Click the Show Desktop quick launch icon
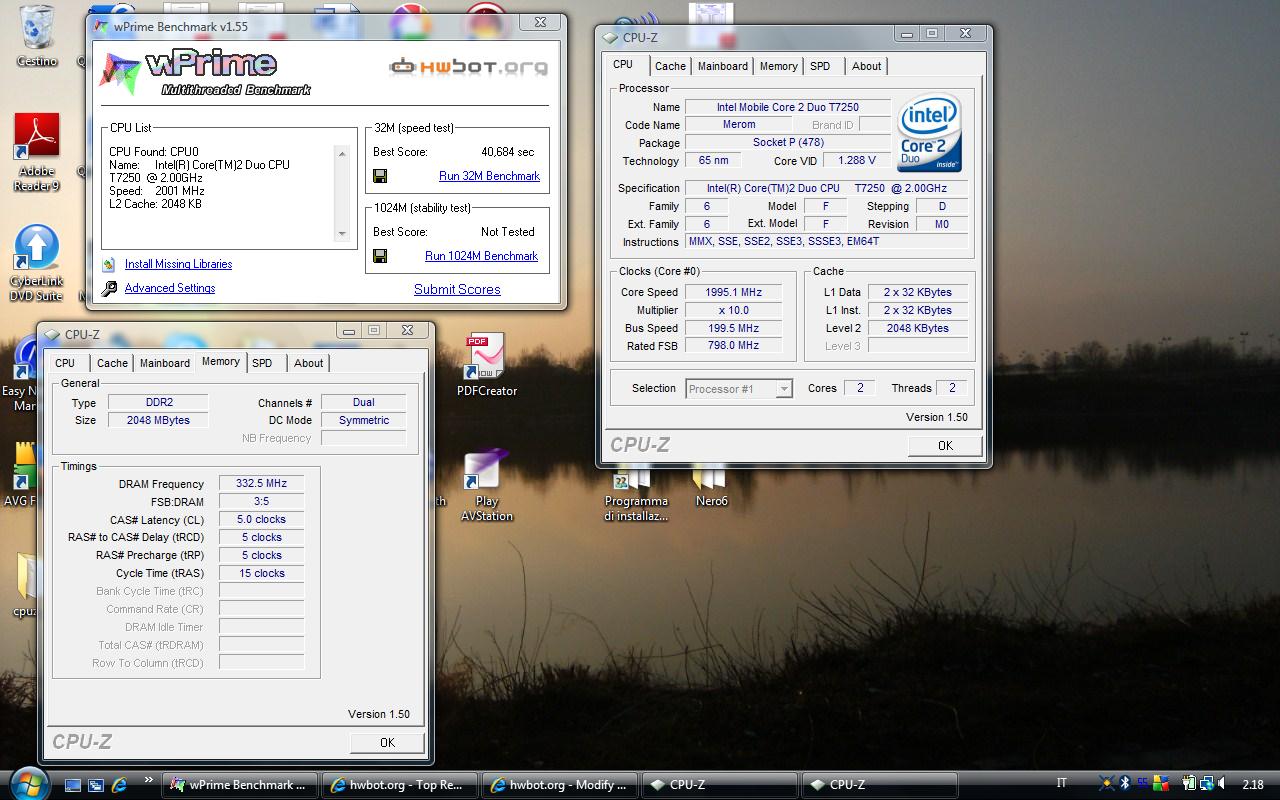The height and width of the screenshot is (800, 1280). pyautogui.click(x=72, y=785)
